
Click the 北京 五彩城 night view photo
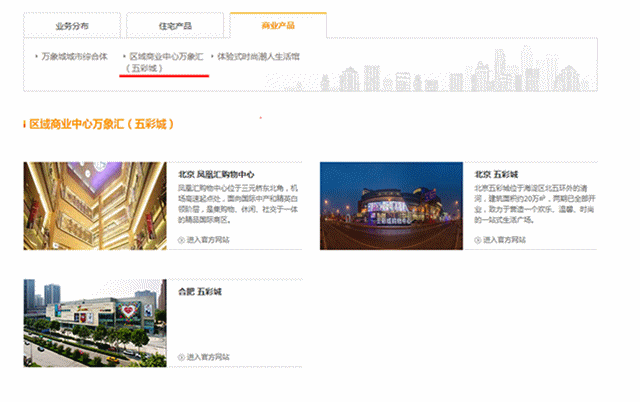[391, 206]
